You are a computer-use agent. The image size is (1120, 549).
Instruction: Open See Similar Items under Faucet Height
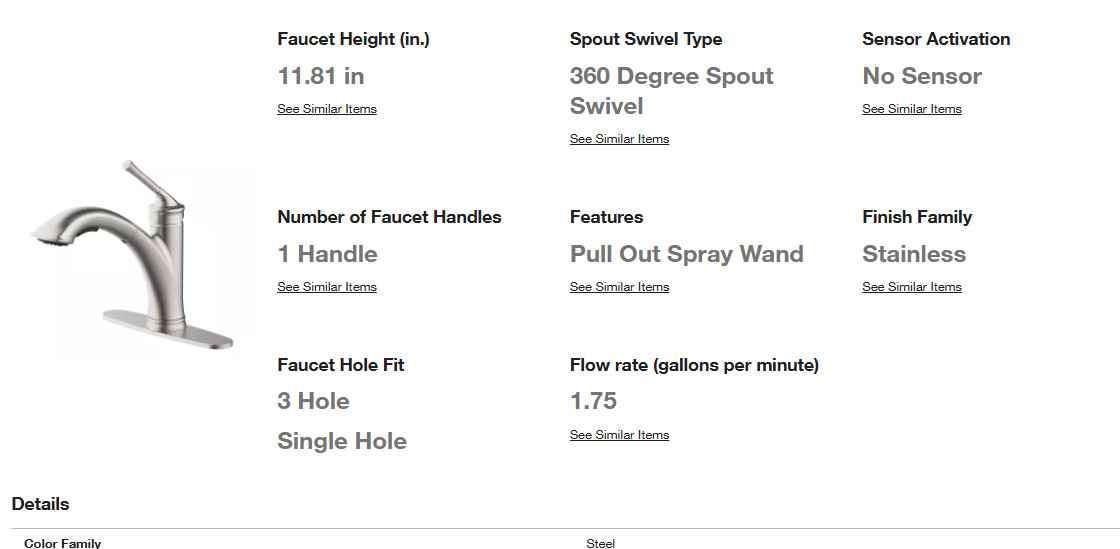click(x=326, y=109)
